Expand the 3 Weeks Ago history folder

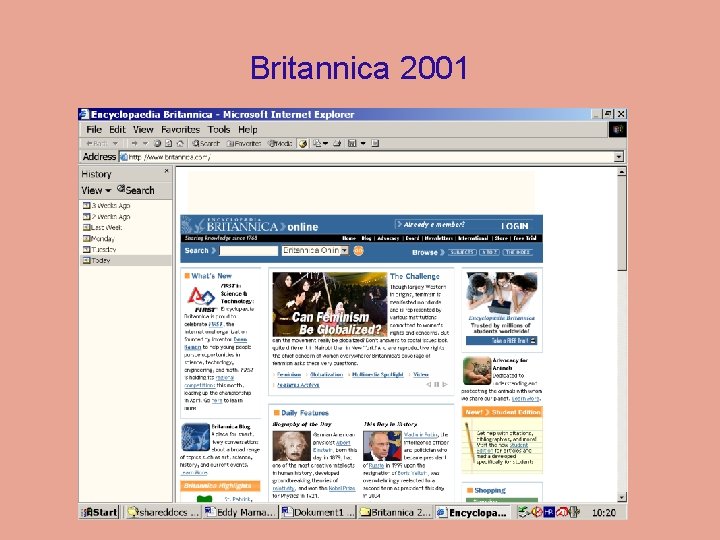coord(107,205)
